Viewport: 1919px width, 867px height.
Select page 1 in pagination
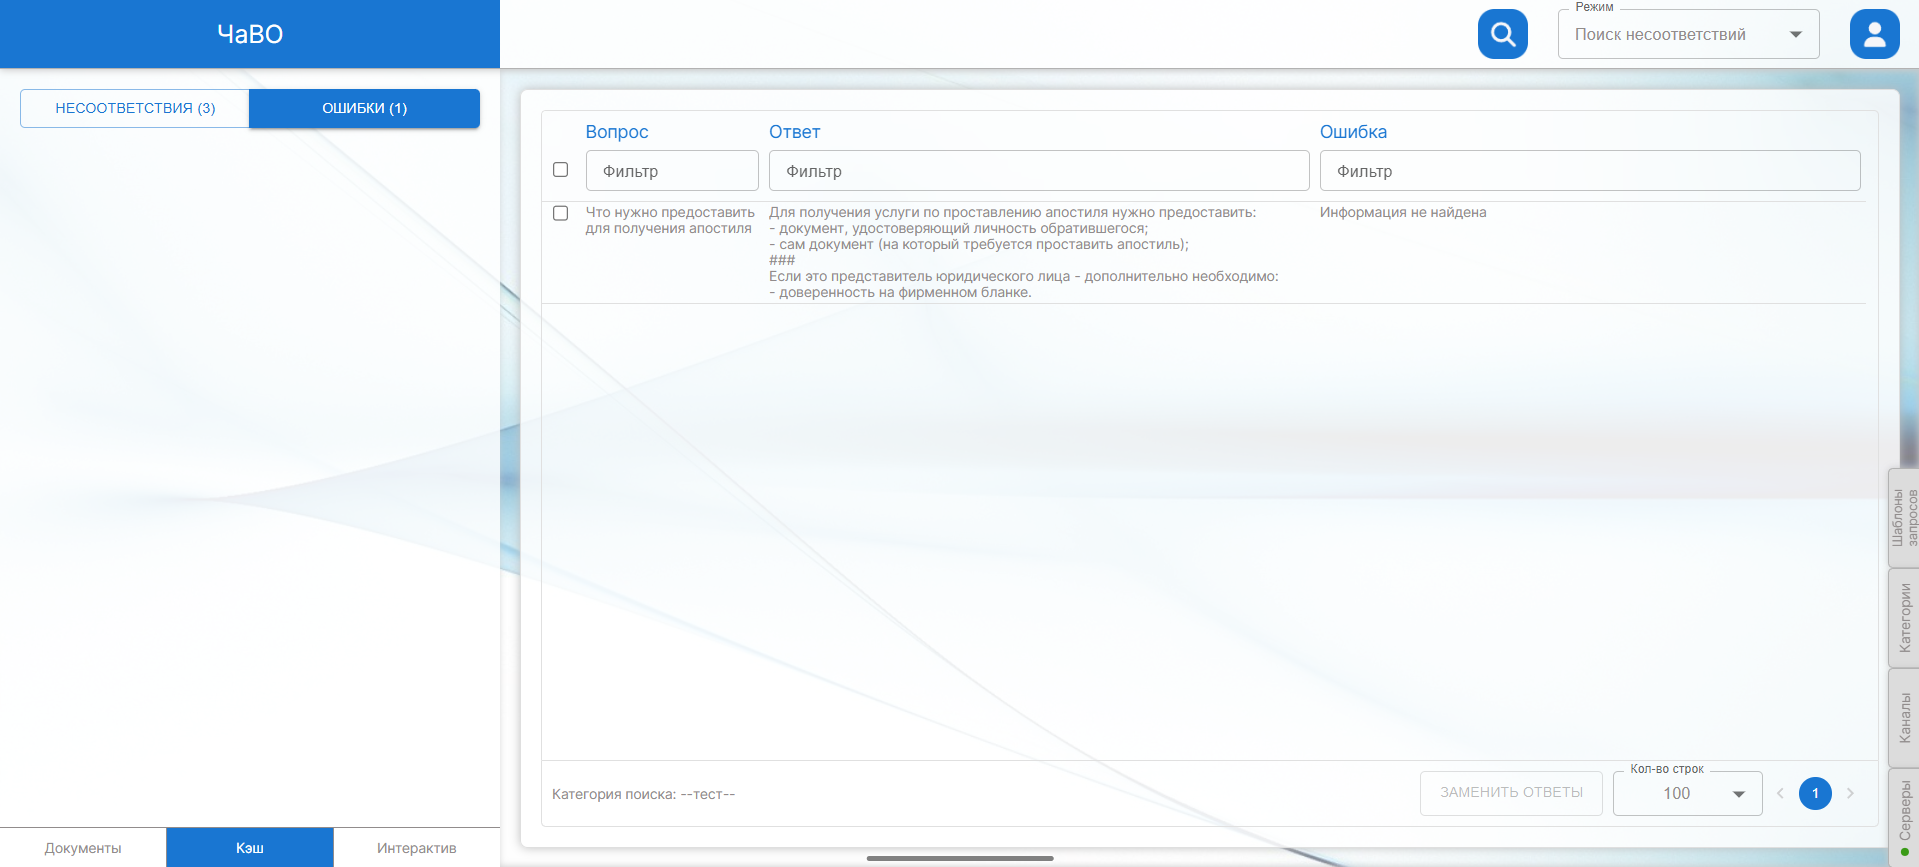(1815, 793)
